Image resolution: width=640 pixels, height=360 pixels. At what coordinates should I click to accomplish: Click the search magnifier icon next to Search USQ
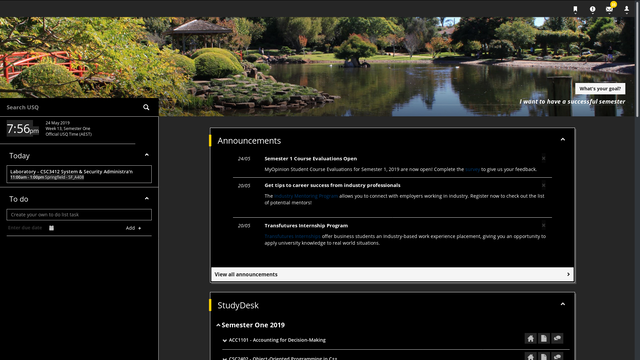click(x=146, y=107)
